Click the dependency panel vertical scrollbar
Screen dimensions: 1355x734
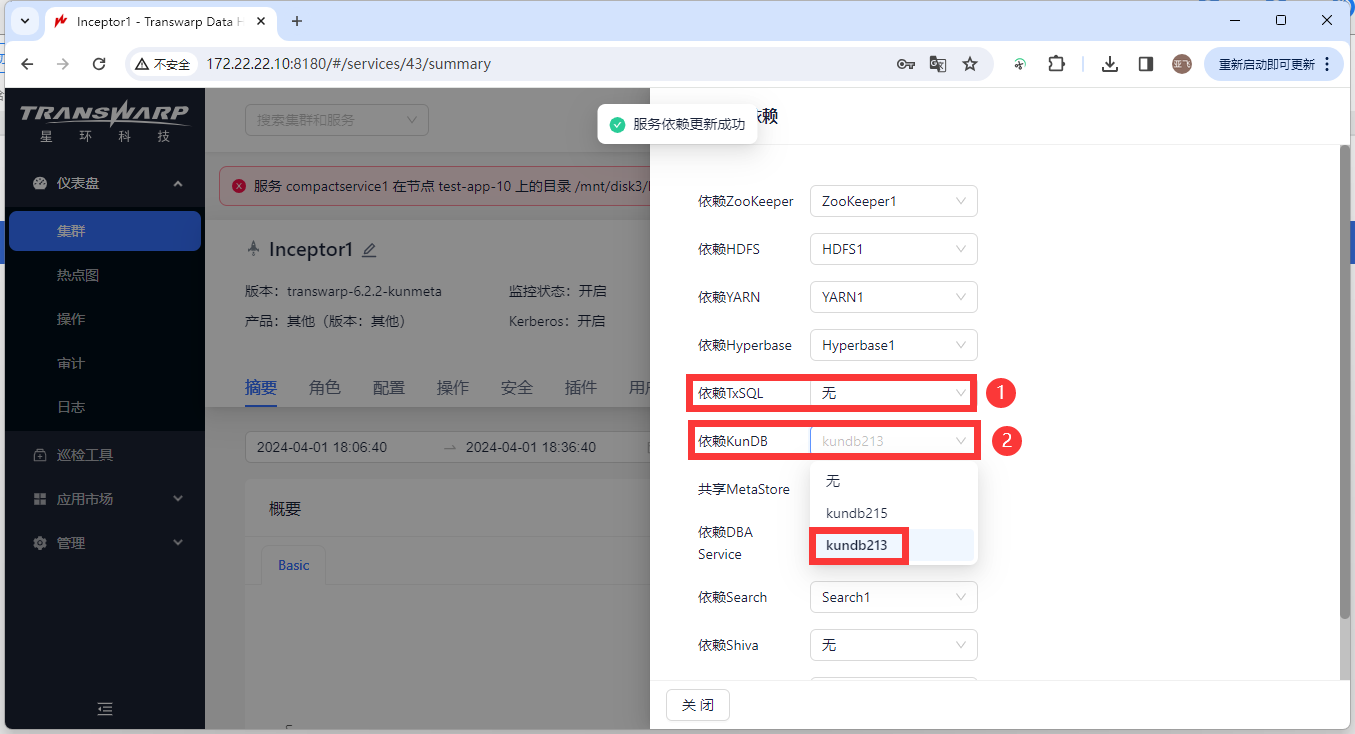click(1344, 380)
